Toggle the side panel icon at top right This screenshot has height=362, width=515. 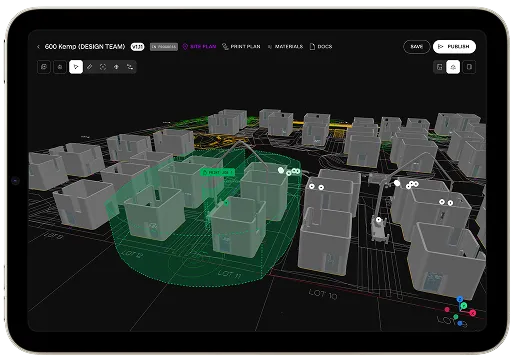pos(469,67)
